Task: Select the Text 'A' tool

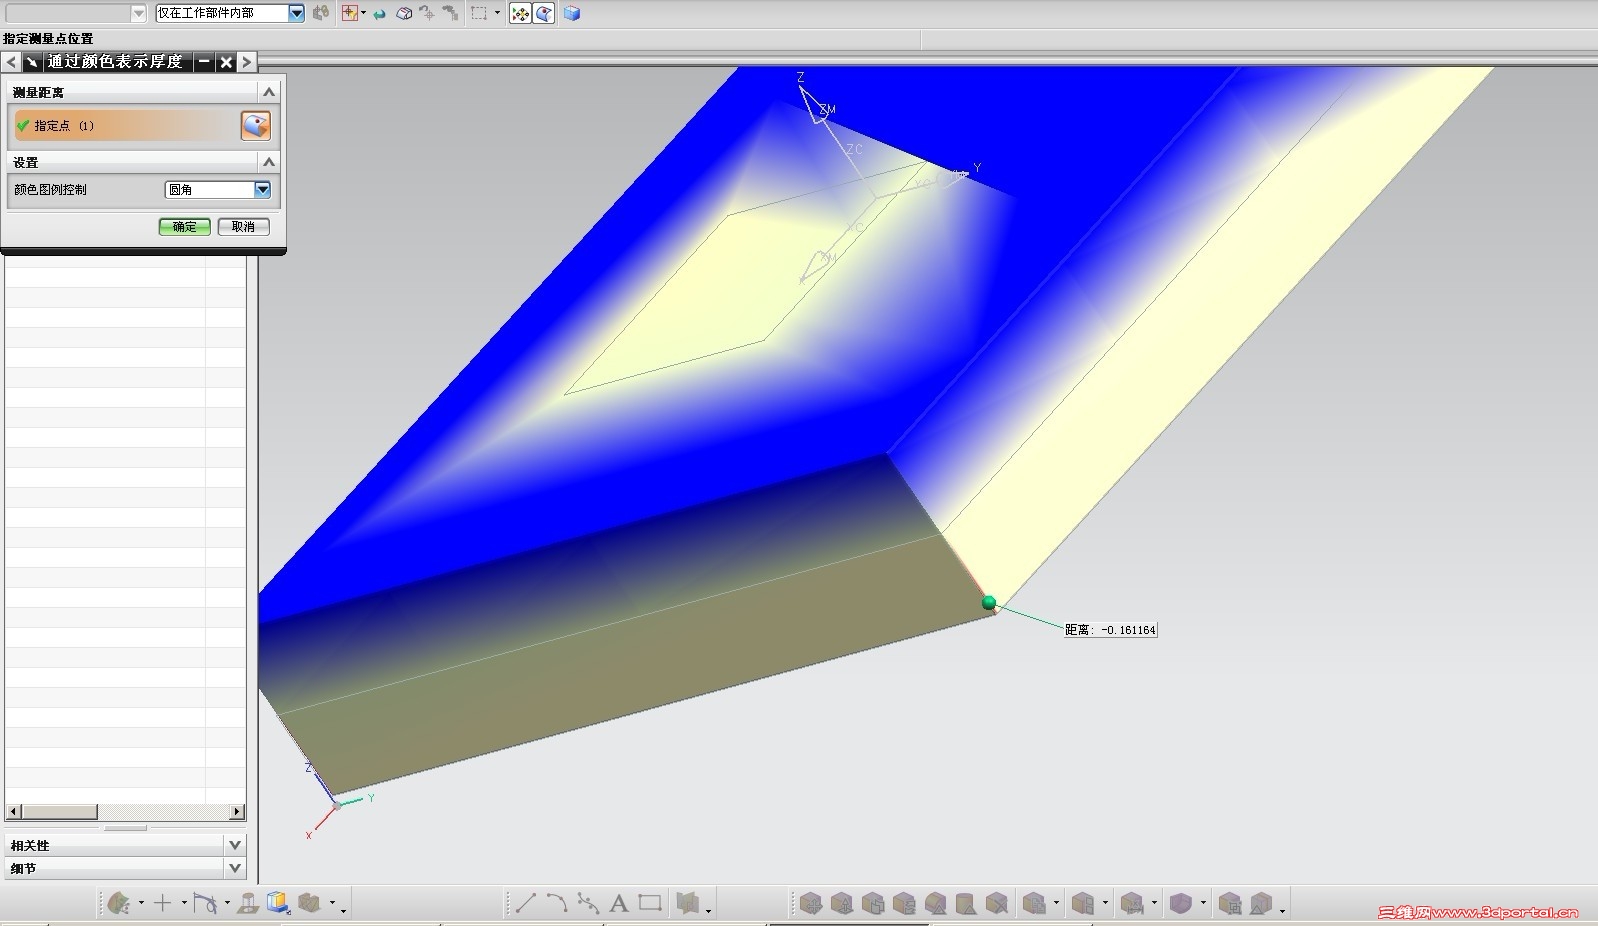Action: [x=619, y=904]
